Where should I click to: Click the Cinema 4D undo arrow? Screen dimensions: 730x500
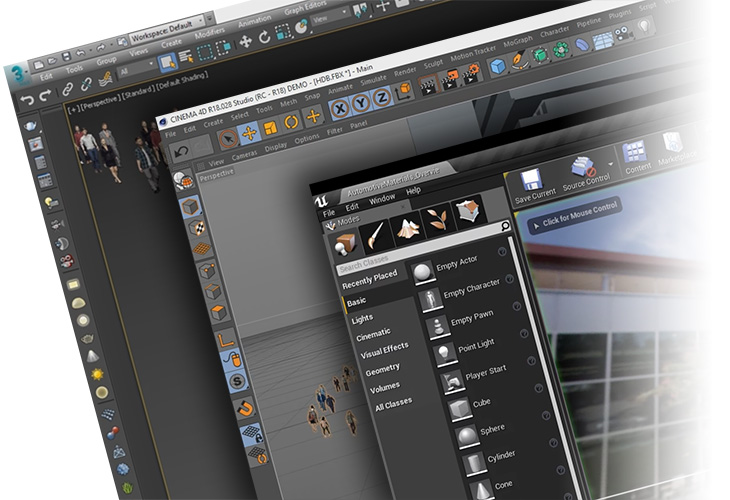tap(179, 152)
